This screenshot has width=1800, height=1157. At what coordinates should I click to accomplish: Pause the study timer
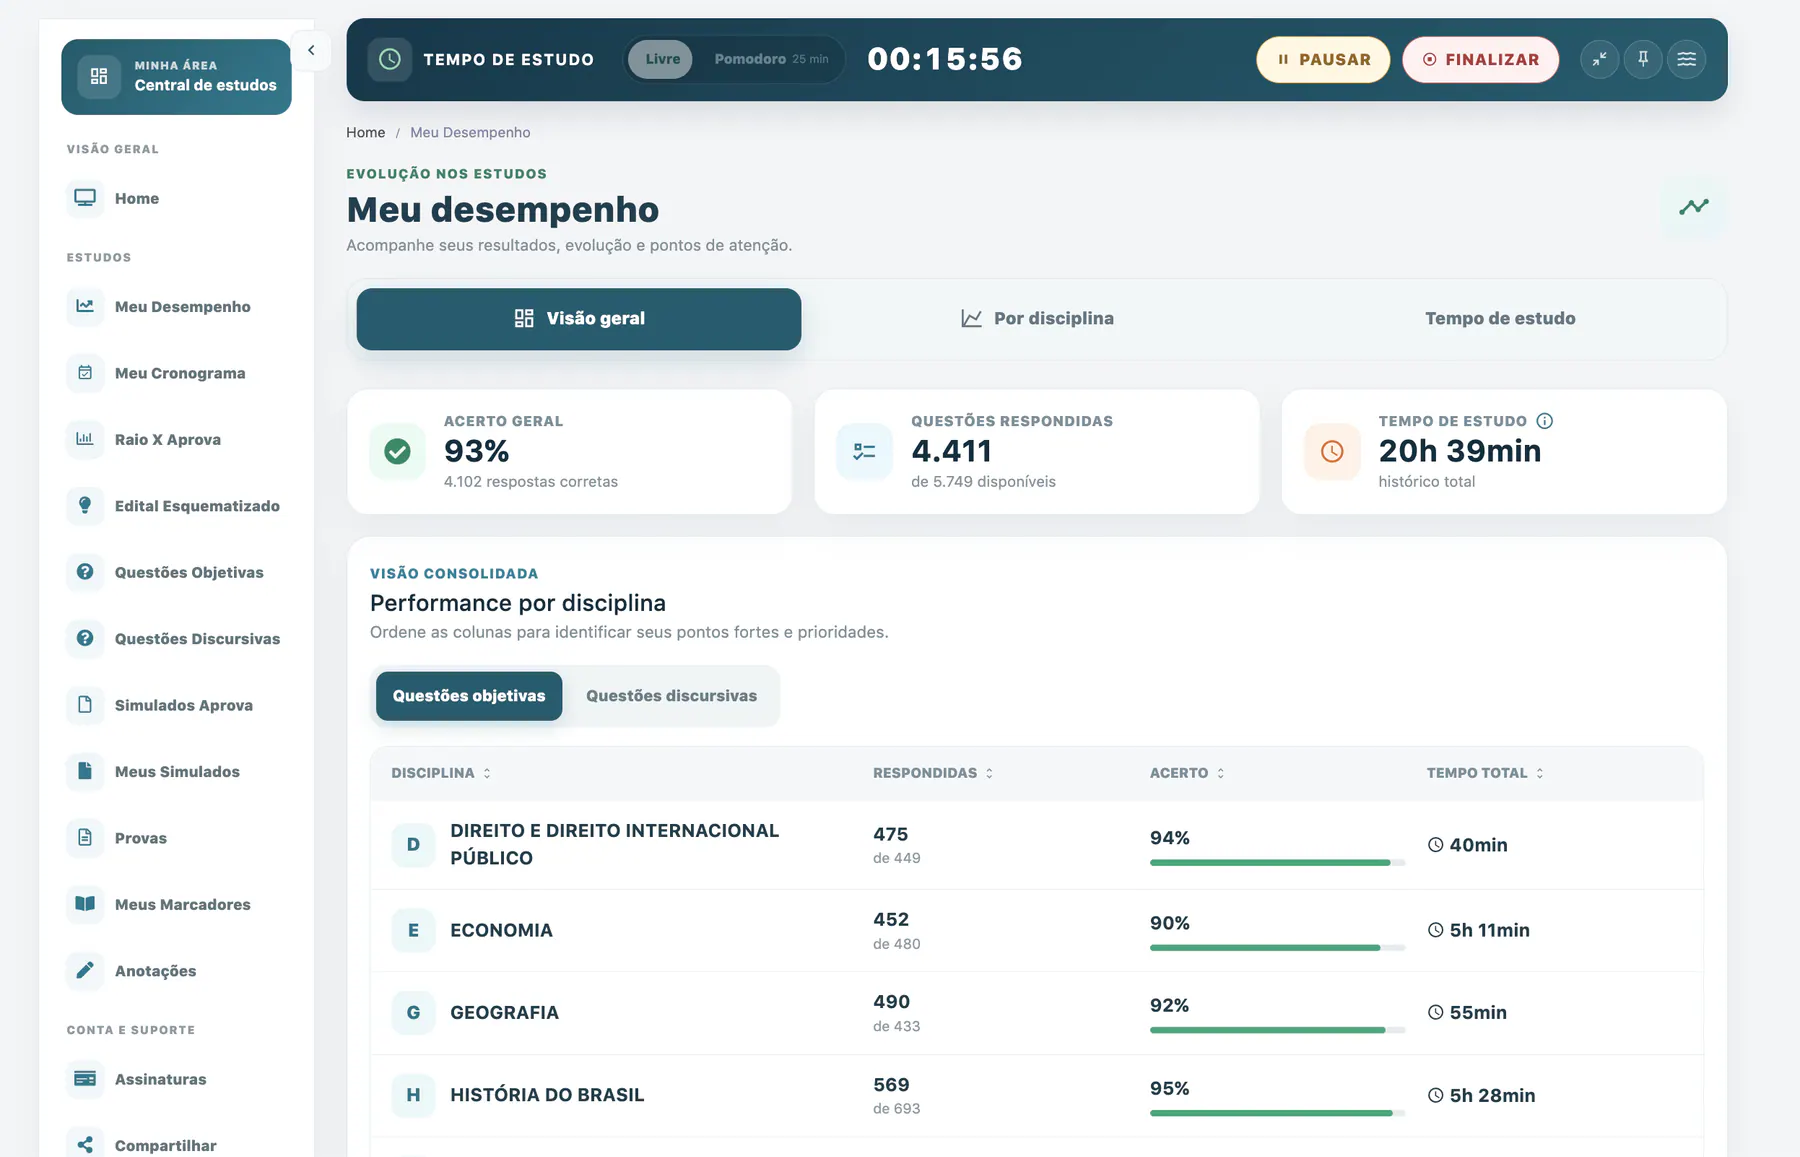tap(1323, 60)
